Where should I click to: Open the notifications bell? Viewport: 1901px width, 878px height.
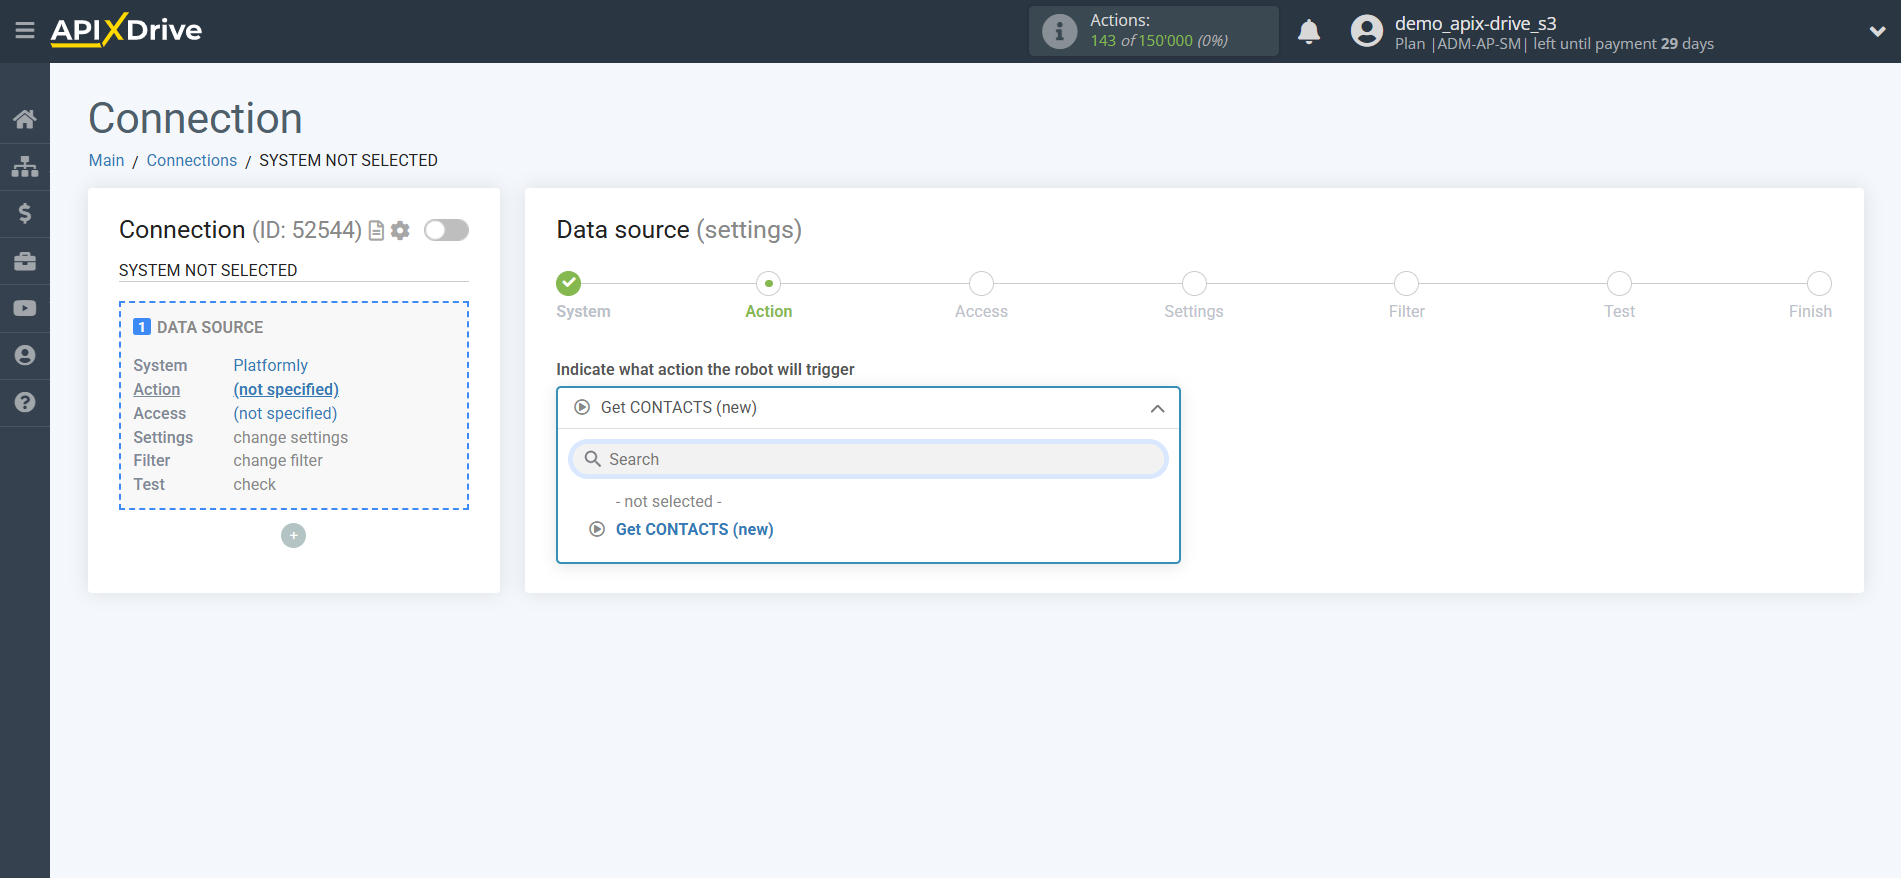[x=1309, y=32]
